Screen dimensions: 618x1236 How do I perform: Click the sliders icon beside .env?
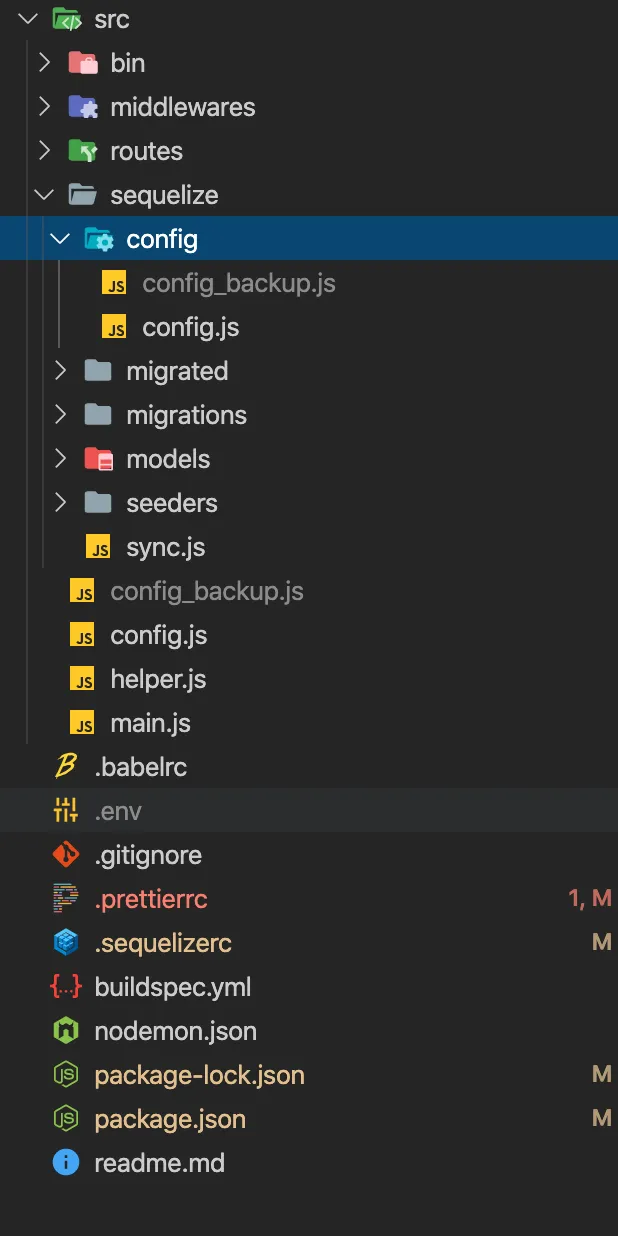tap(66, 811)
